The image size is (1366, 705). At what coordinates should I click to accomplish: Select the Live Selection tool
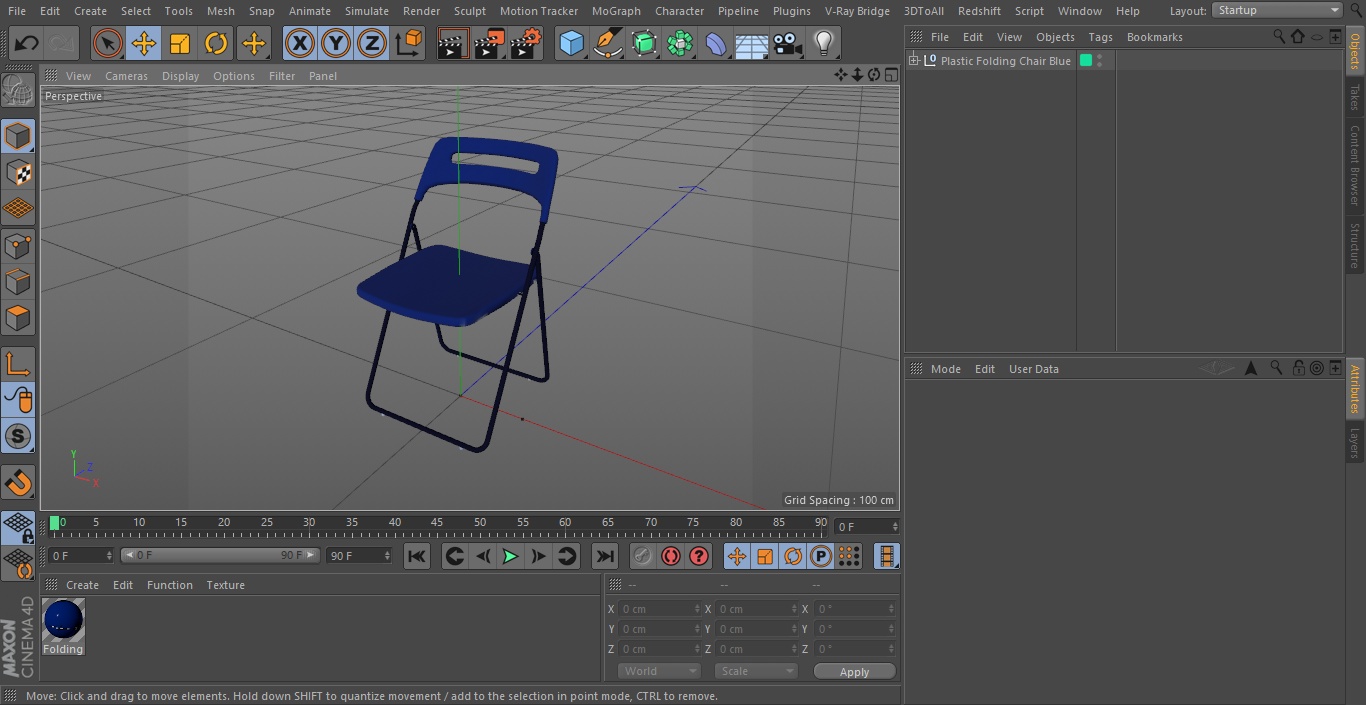coord(108,43)
